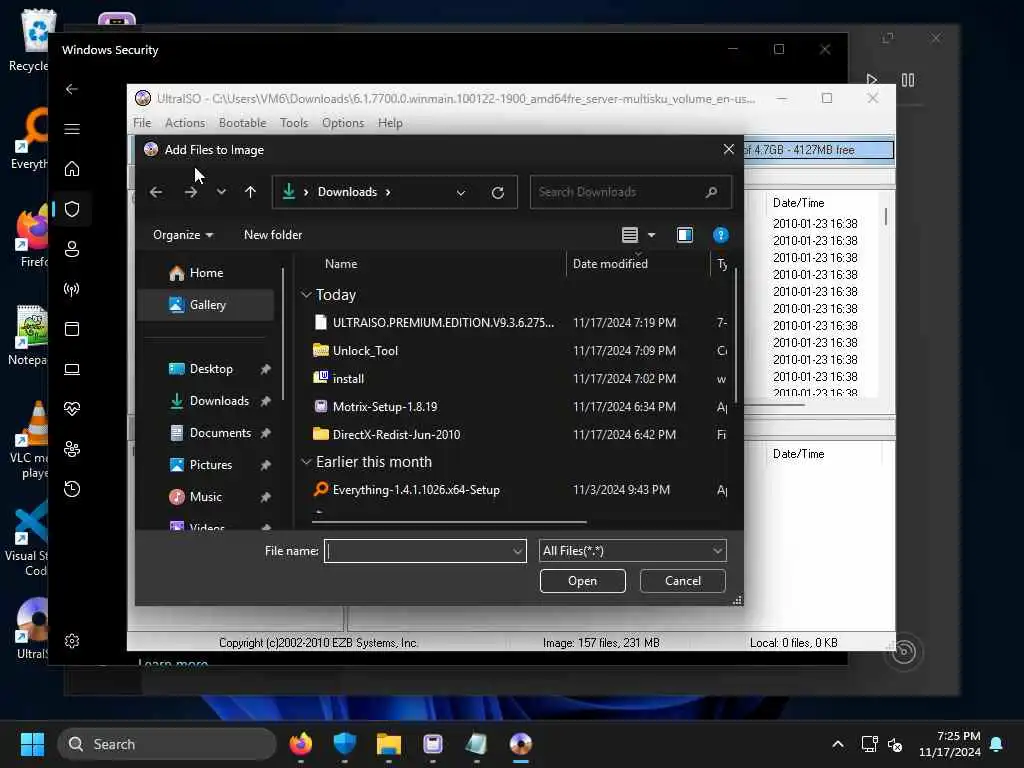Image resolution: width=1024 pixels, height=768 pixels.
Task: Click the New folder button
Action: pyautogui.click(x=273, y=235)
